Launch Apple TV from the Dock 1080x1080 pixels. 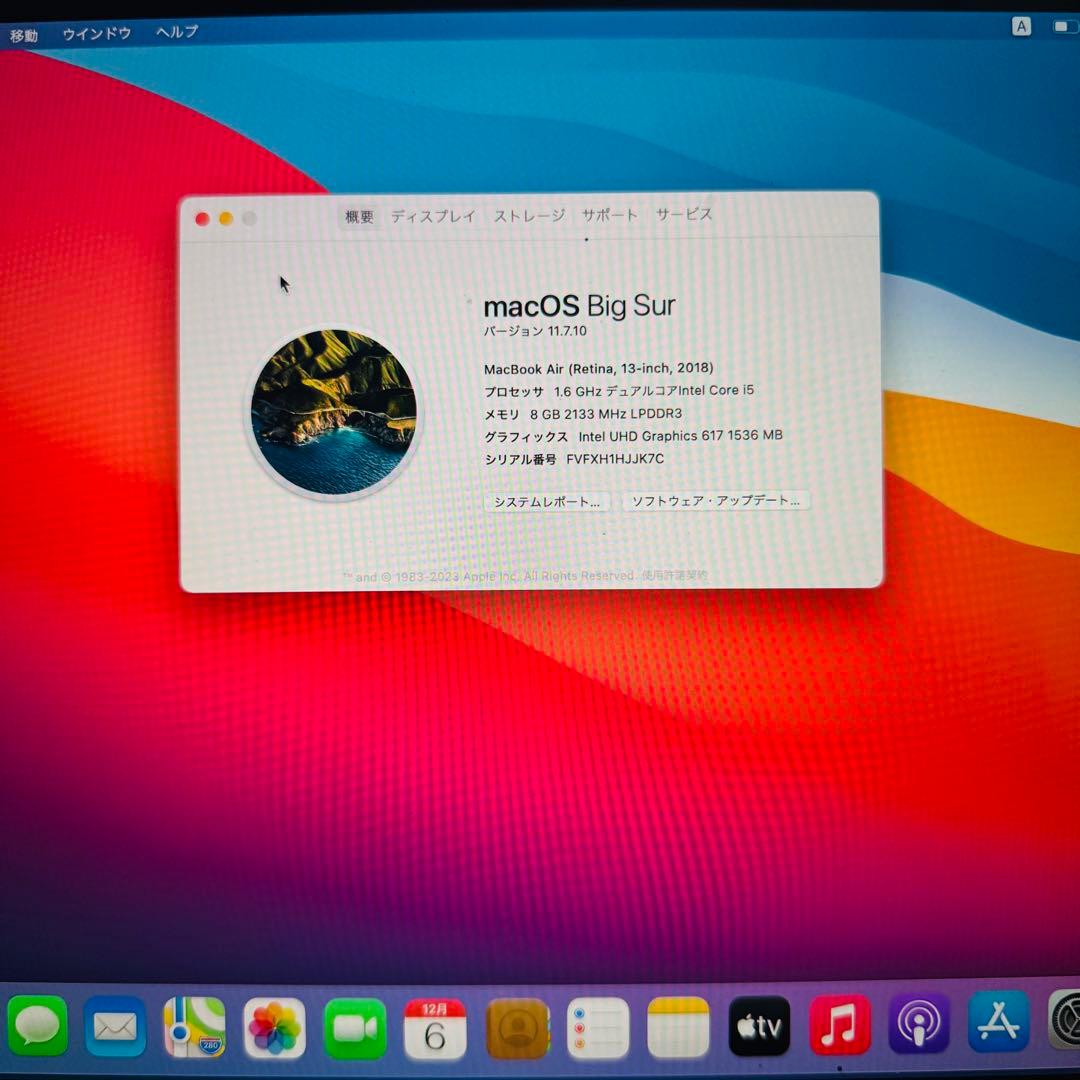pyautogui.click(x=760, y=1025)
